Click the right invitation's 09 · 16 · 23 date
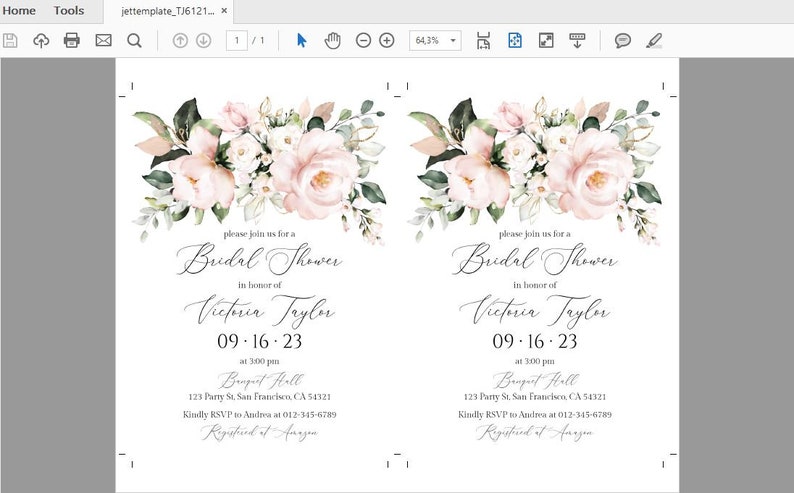 pyautogui.click(x=535, y=341)
